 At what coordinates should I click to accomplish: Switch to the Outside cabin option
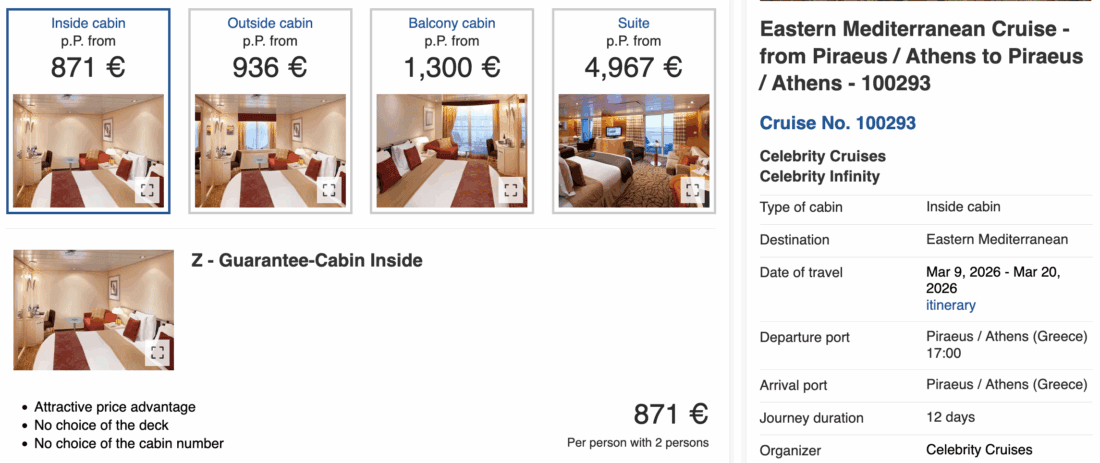click(270, 22)
